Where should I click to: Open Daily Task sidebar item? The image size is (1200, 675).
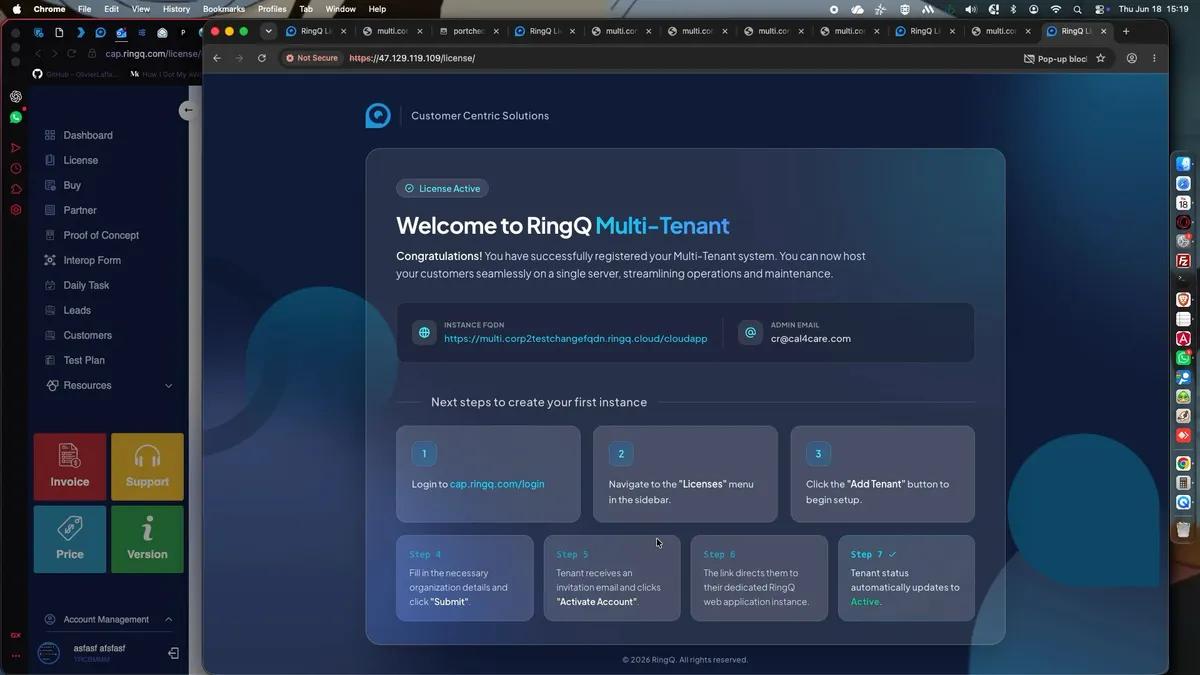[x=77, y=285]
